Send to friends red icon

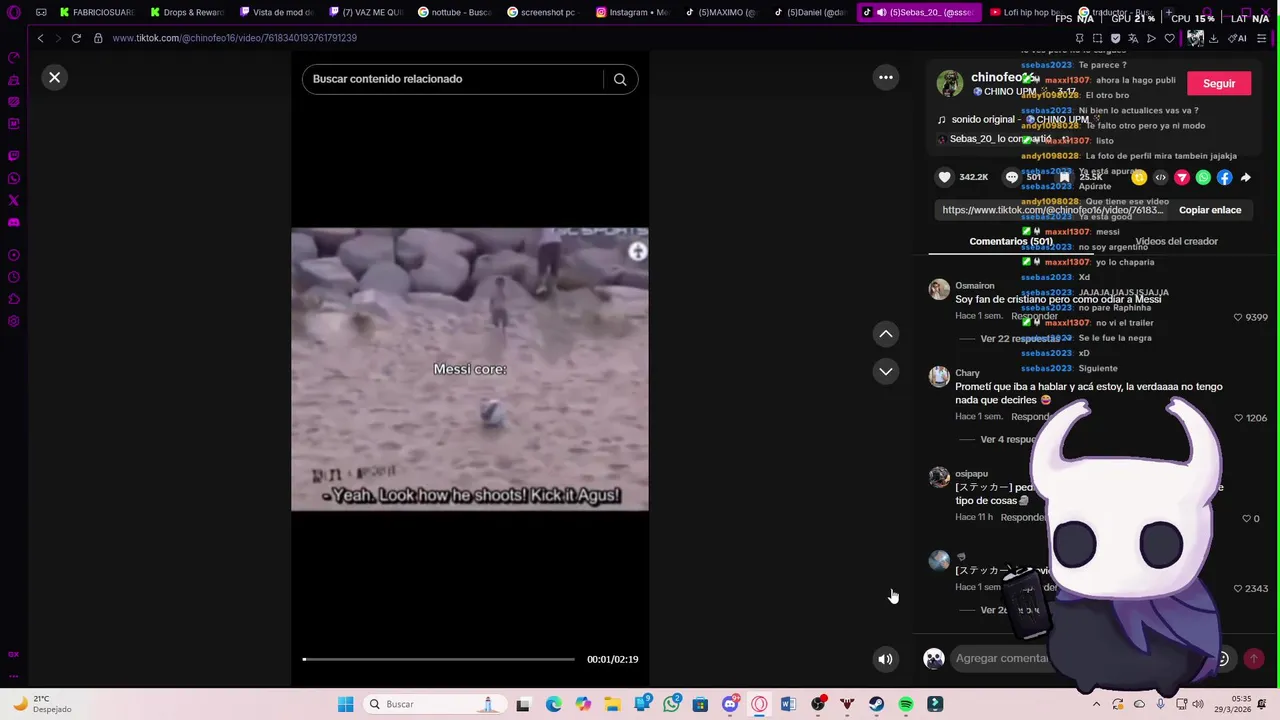(1182, 177)
